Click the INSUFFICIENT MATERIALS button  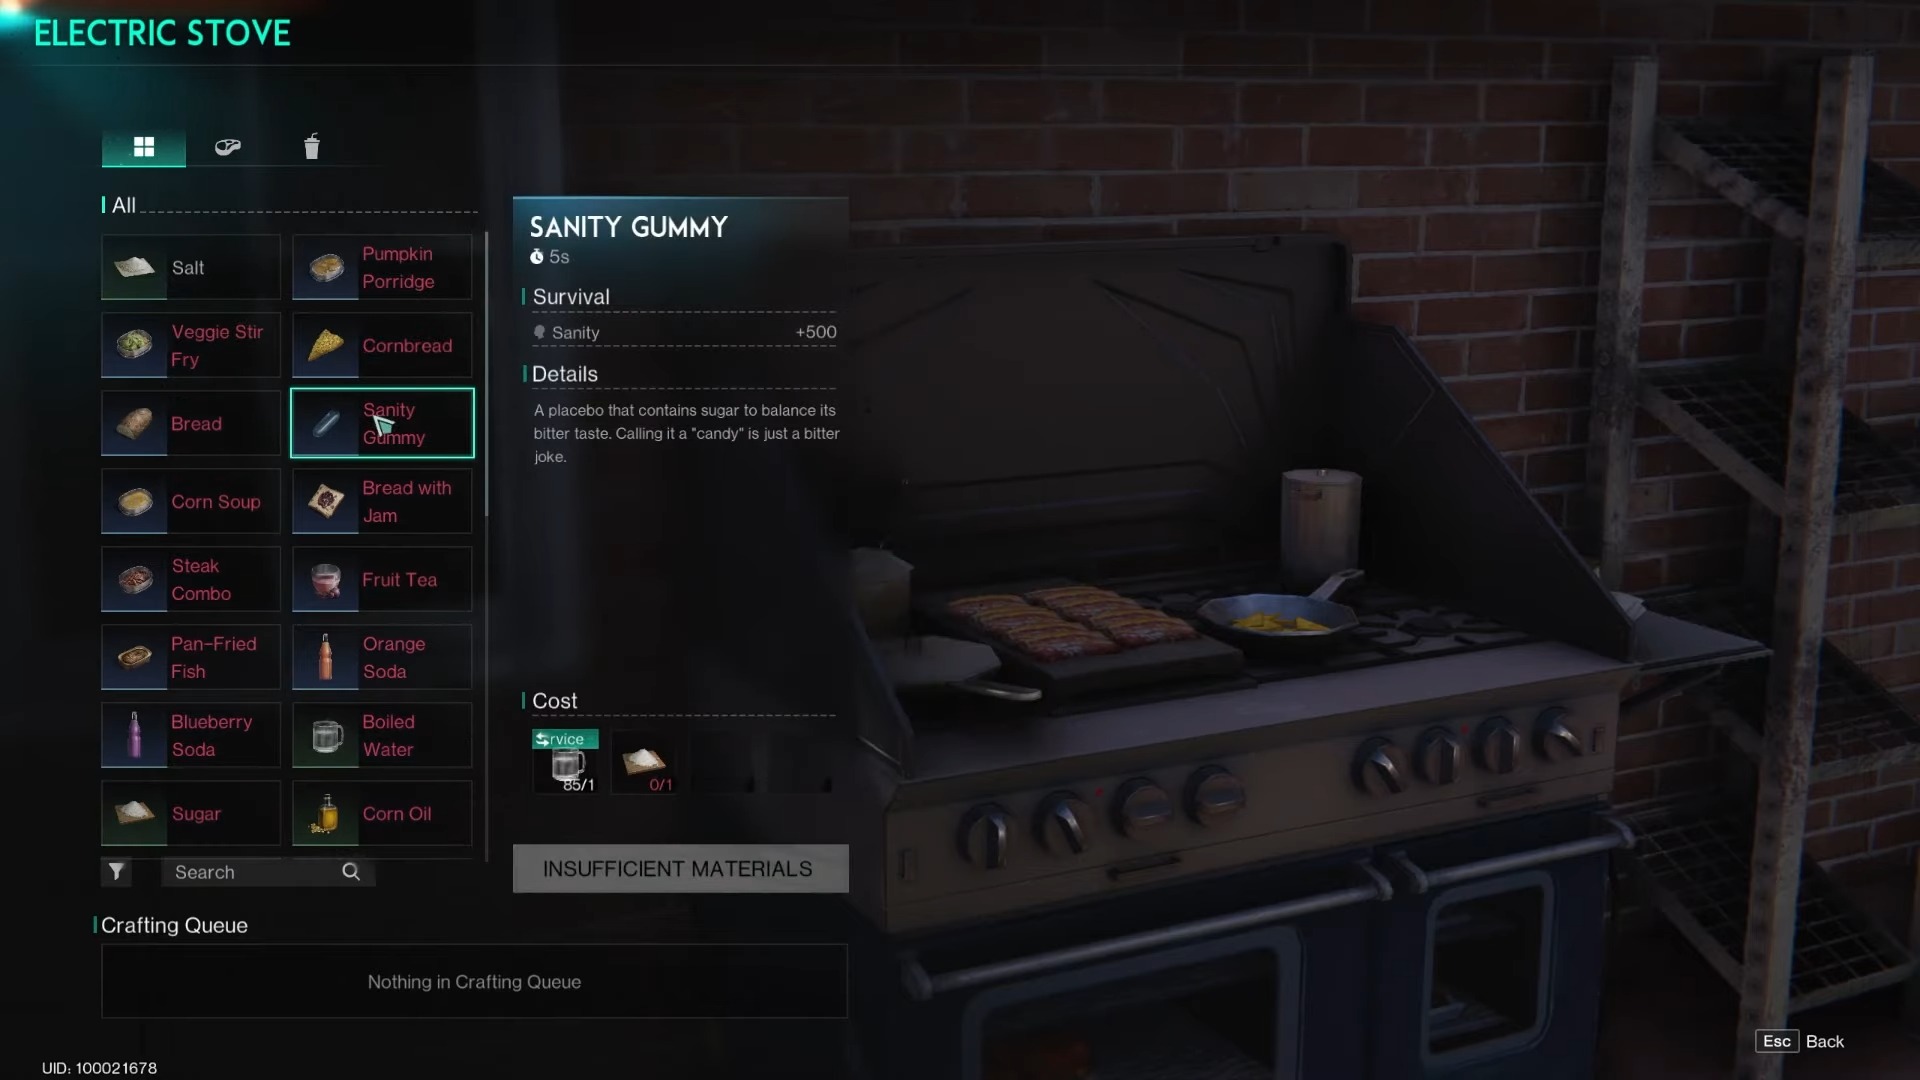point(678,868)
